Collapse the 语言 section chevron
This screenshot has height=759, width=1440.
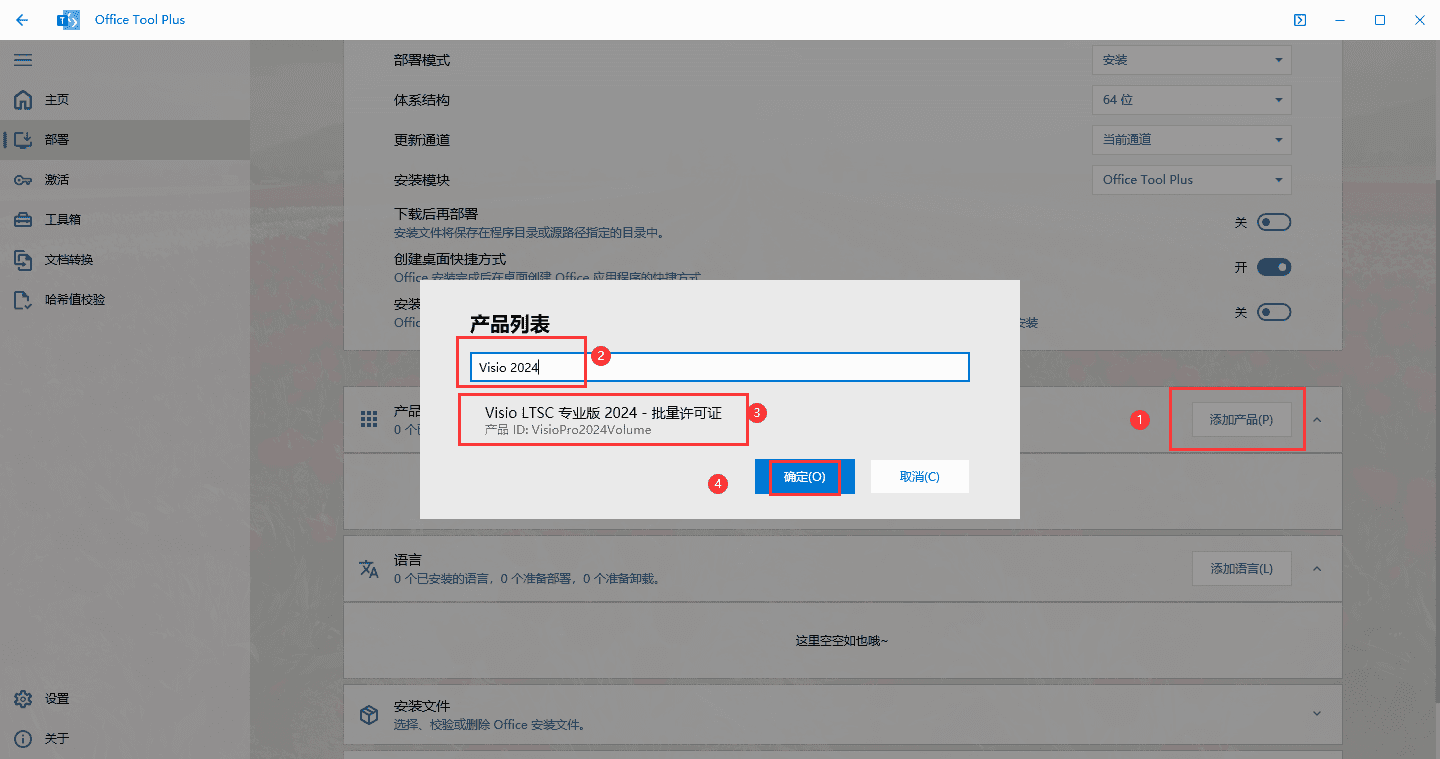coord(1317,568)
